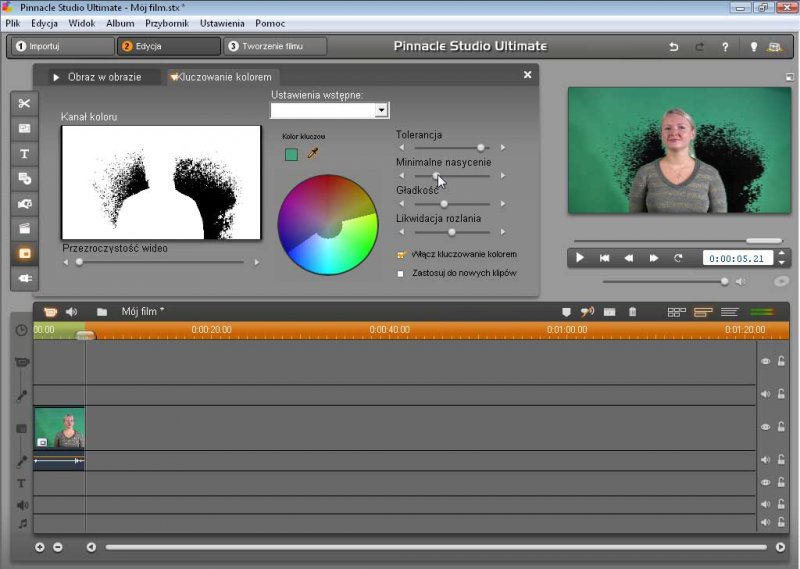Decrease timecode with down stepper arrow

[x=781, y=262]
